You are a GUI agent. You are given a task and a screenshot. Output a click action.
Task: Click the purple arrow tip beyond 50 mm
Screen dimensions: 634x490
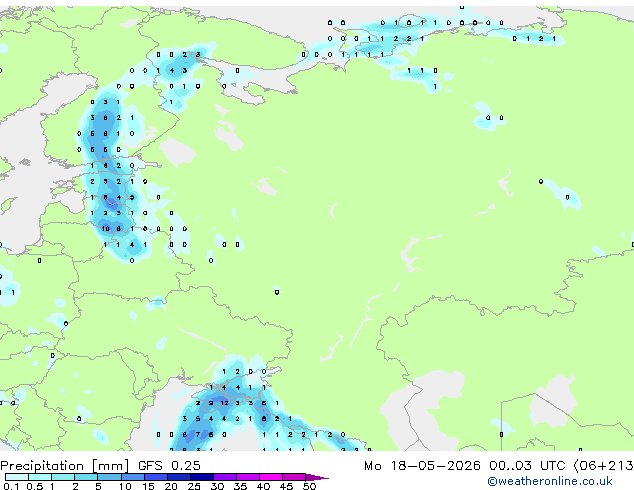(317, 477)
